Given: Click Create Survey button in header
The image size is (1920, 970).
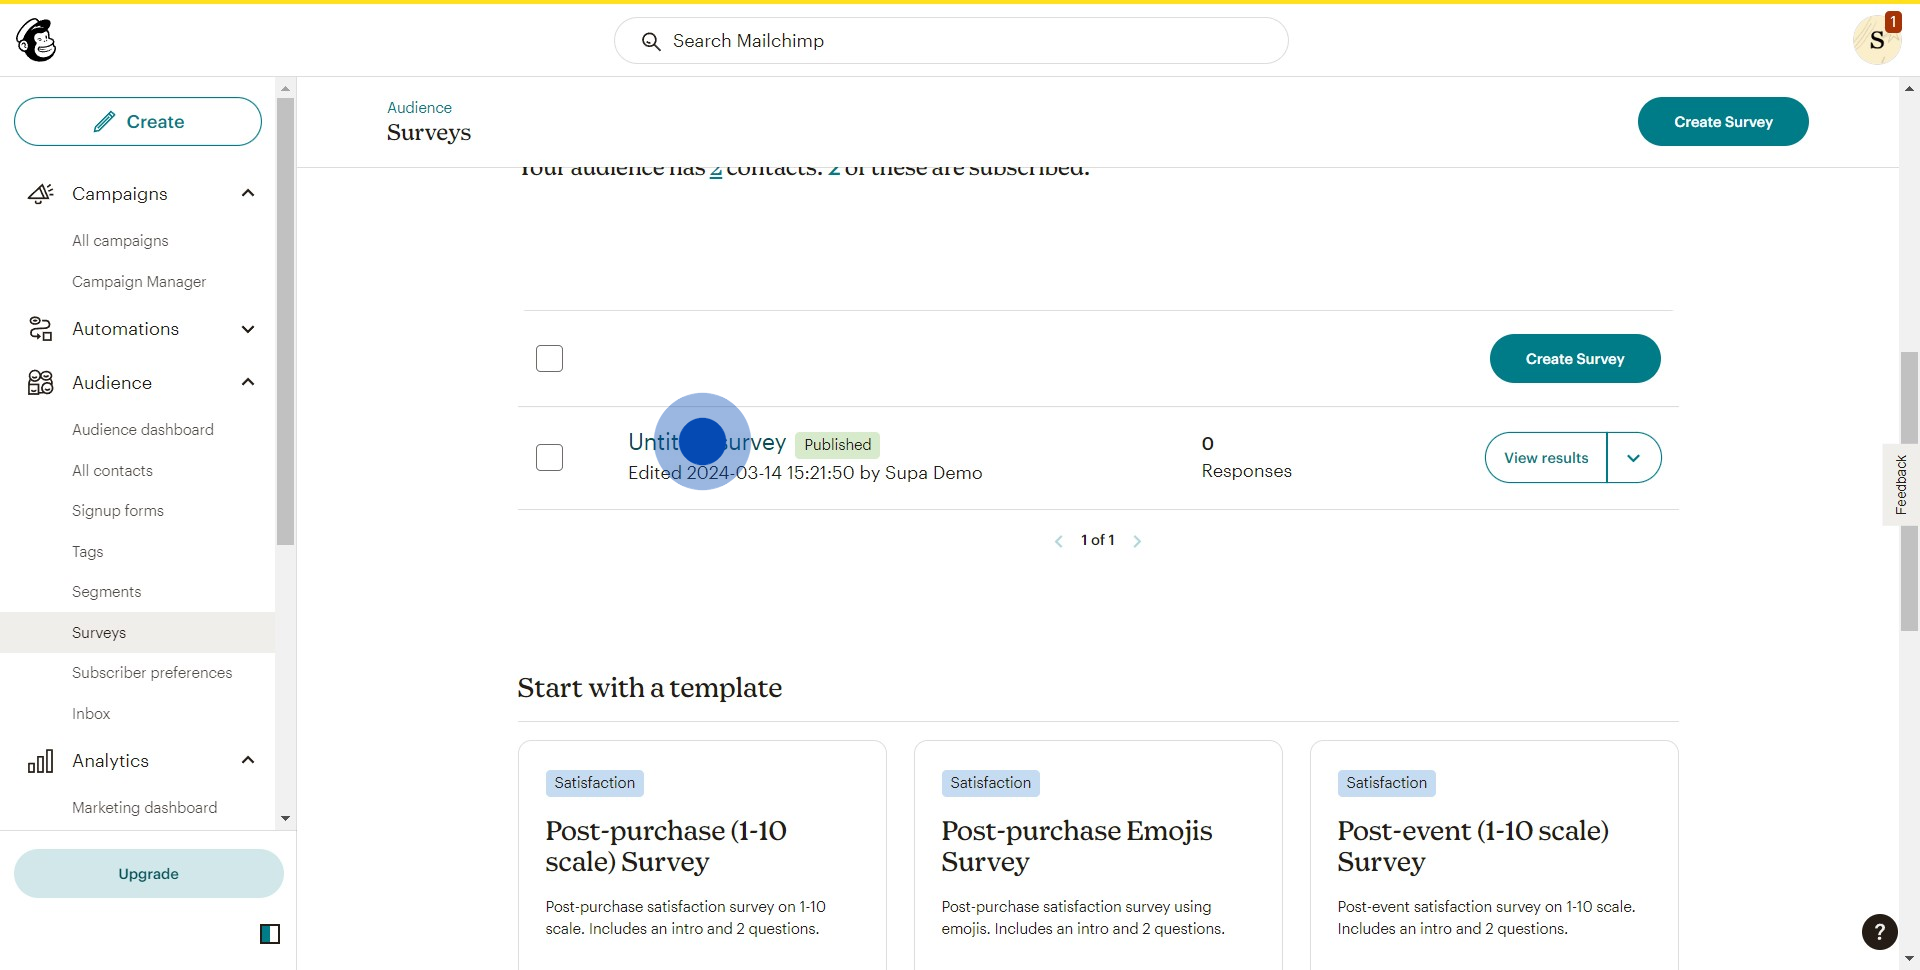Looking at the screenshot, I should [x=1722, y=122].
